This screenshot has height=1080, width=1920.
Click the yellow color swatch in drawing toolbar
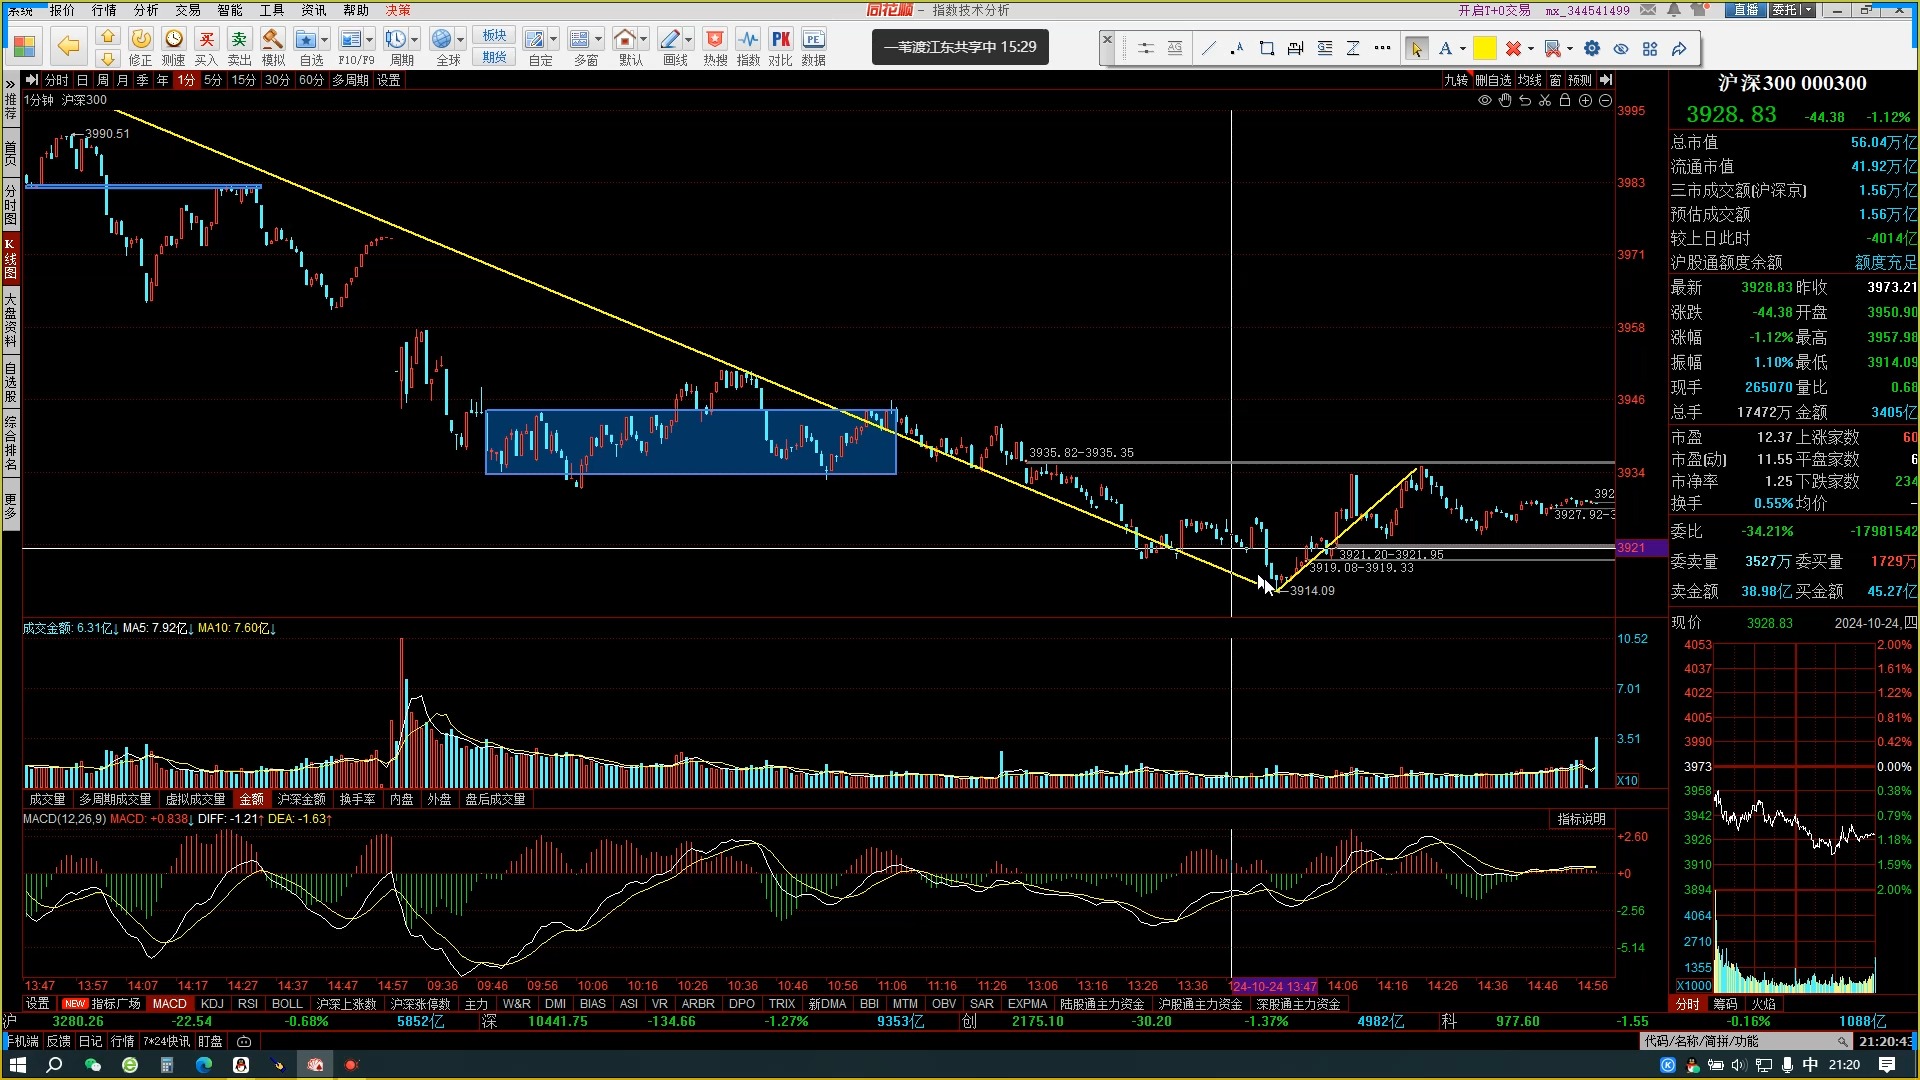click(x=1485, y=48)
